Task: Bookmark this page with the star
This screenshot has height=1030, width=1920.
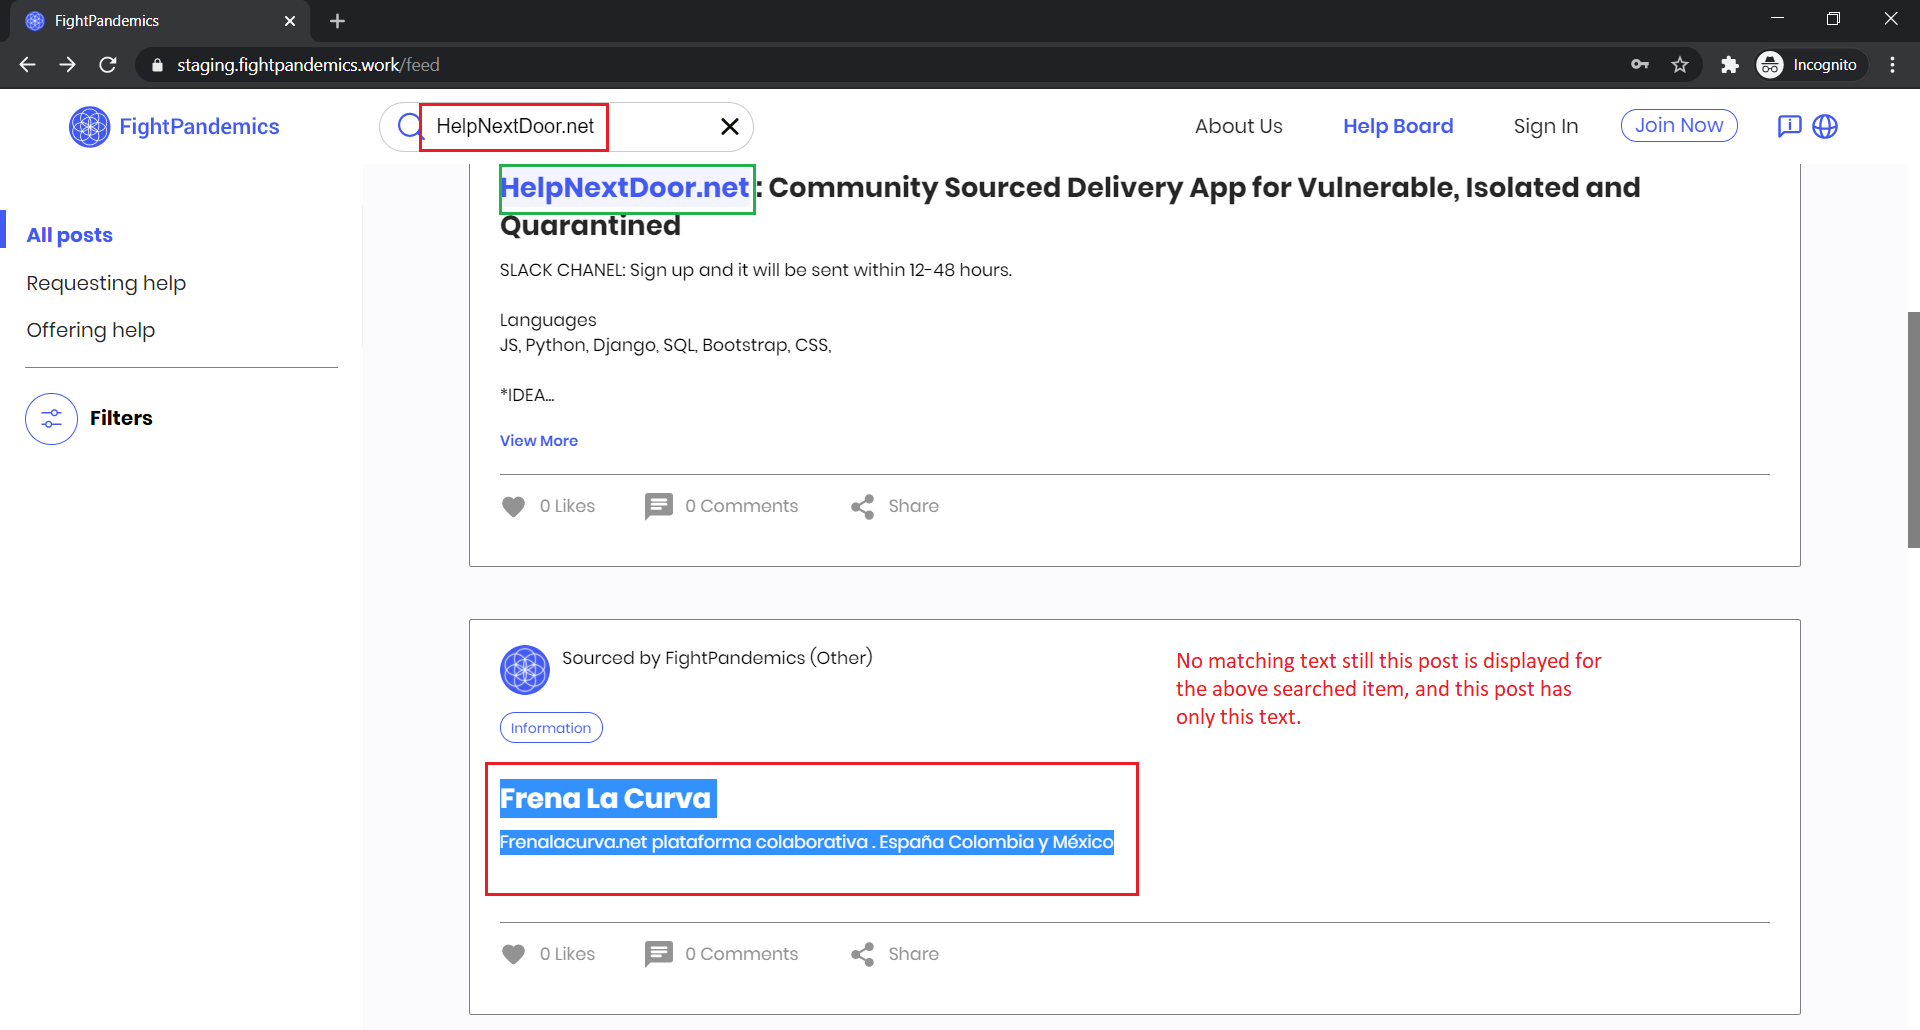Action: click(1680, 65)
